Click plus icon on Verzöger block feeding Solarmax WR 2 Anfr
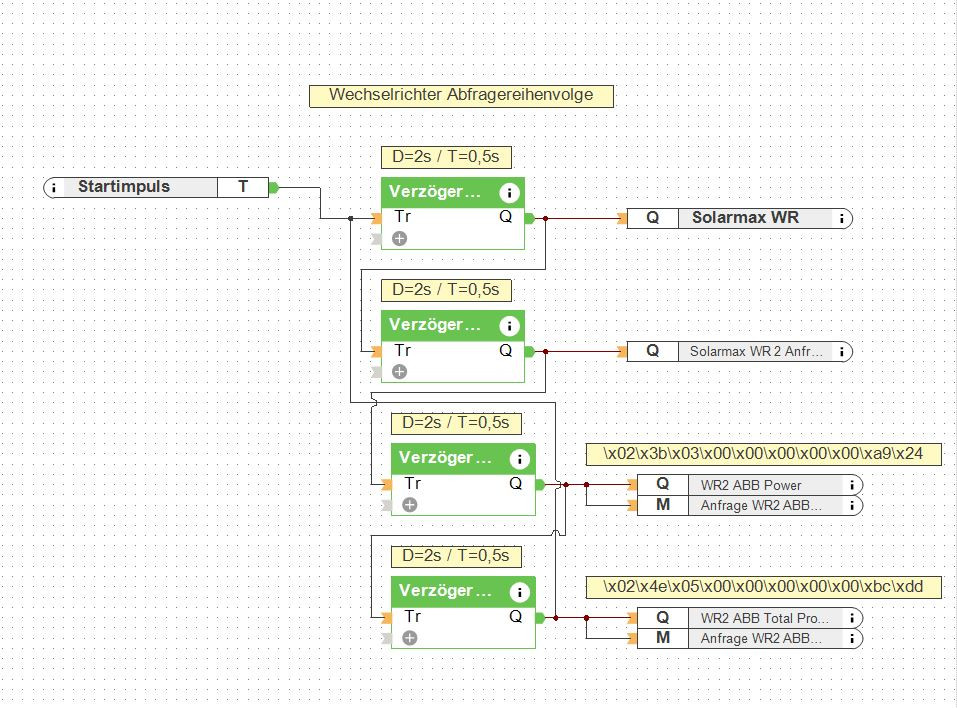Viewport: 957px width, 708px height. tap(399, 372)
